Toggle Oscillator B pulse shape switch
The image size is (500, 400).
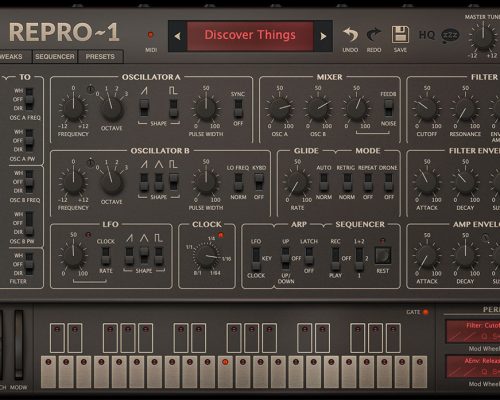pyautogui.click(x=173, y=182)
